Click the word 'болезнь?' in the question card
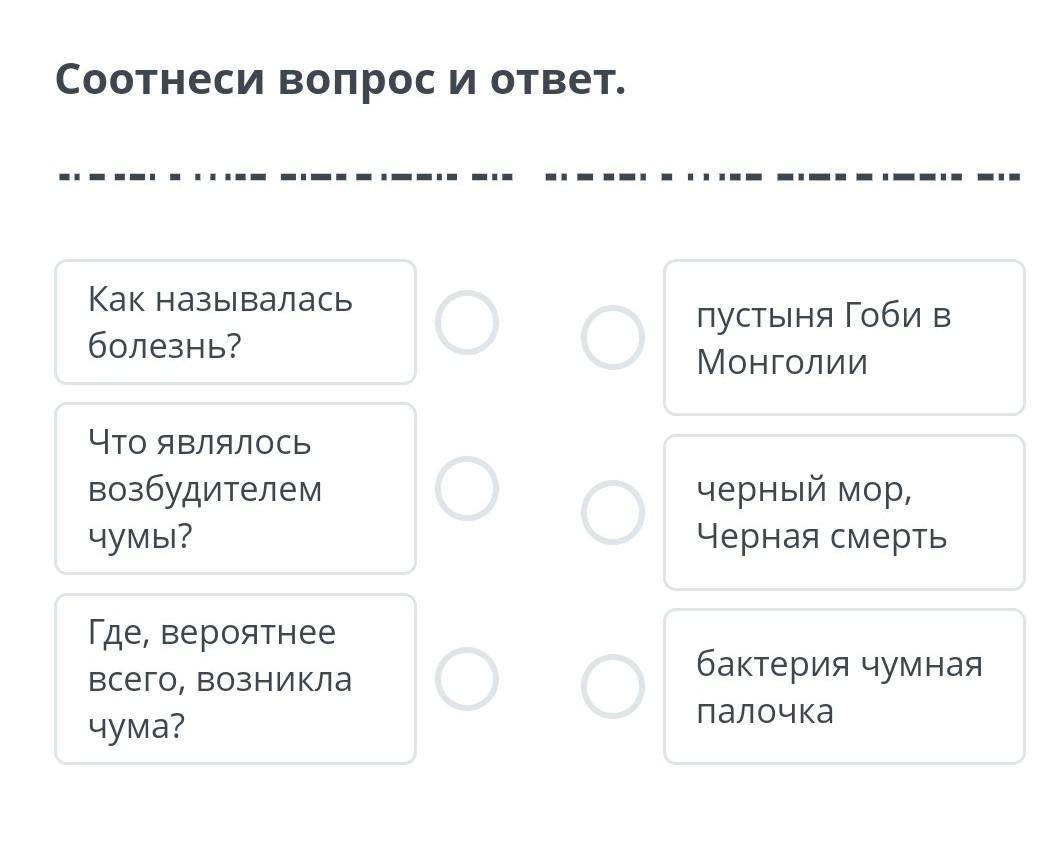 coord(165,346)
